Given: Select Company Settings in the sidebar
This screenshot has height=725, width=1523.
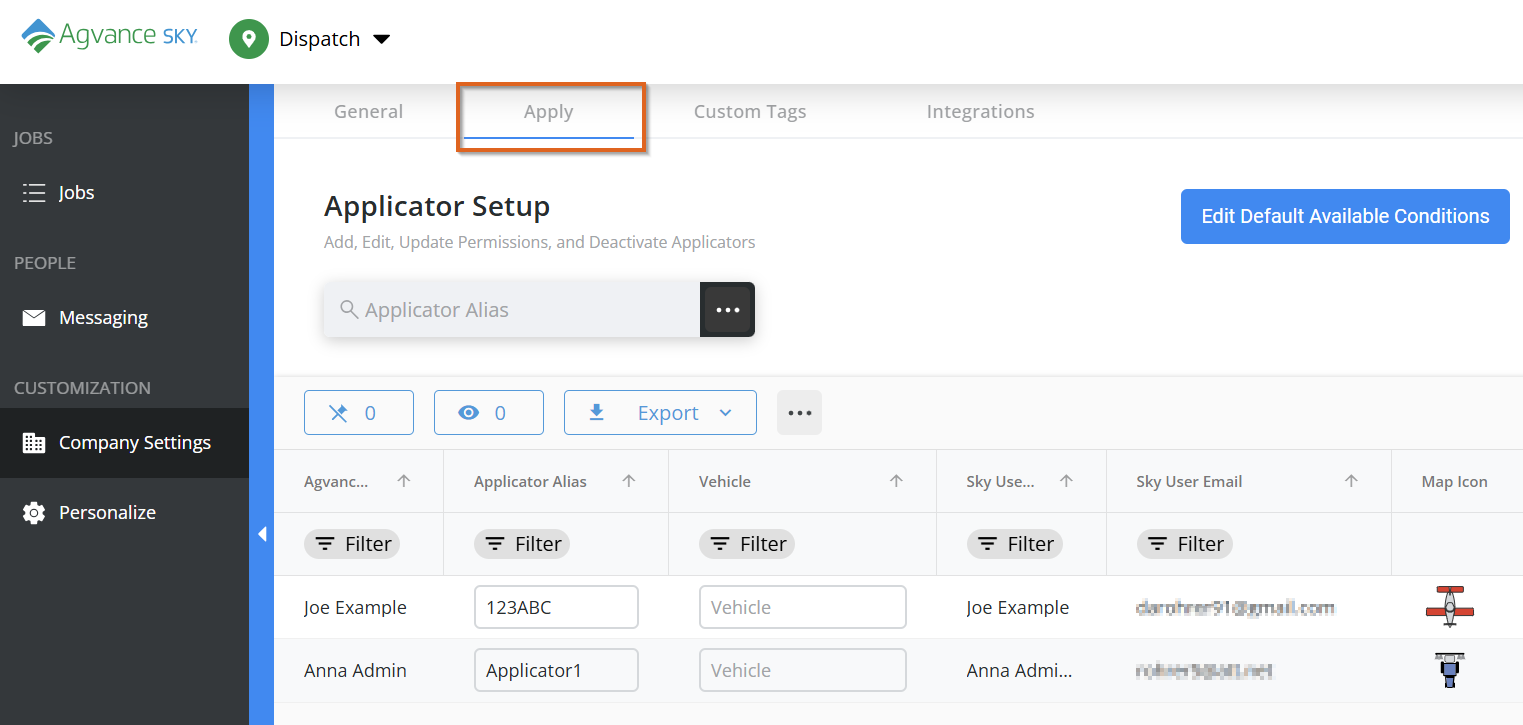Looking at the screenshot, I should (x=124, y=443).
